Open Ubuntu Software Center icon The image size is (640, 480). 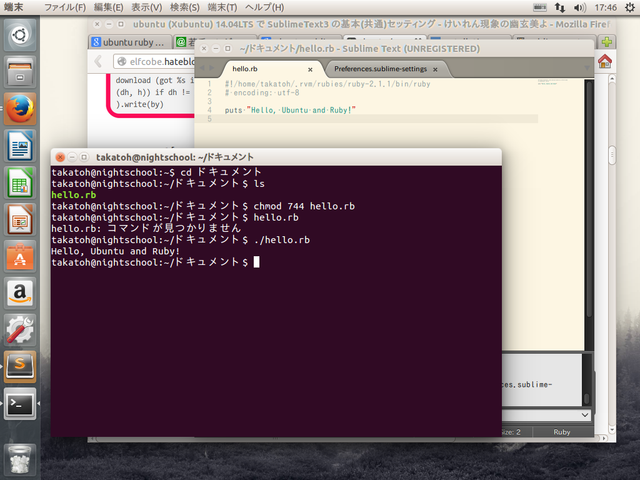20,256
